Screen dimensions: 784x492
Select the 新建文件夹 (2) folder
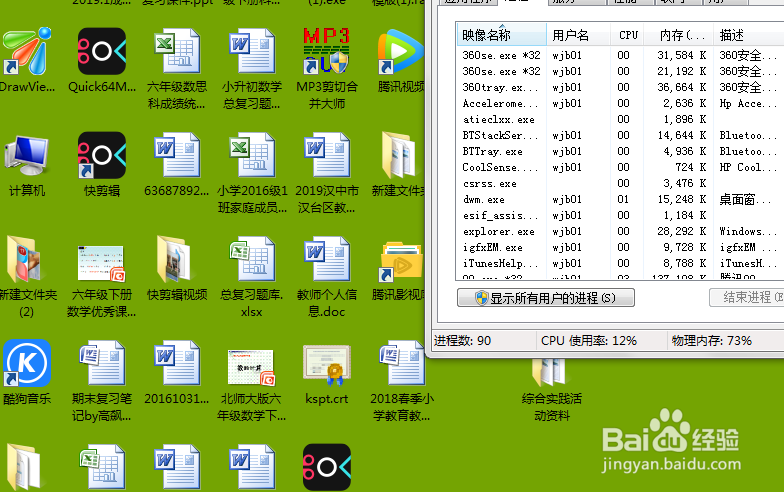pyautogui.click(x=26, y=277)
